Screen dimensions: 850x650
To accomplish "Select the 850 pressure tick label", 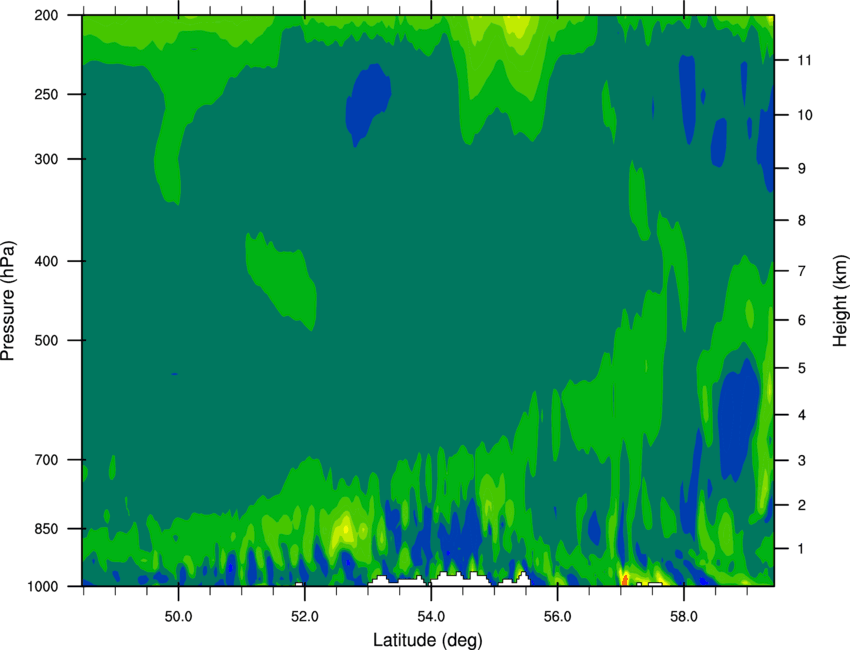I will [46, 529].
